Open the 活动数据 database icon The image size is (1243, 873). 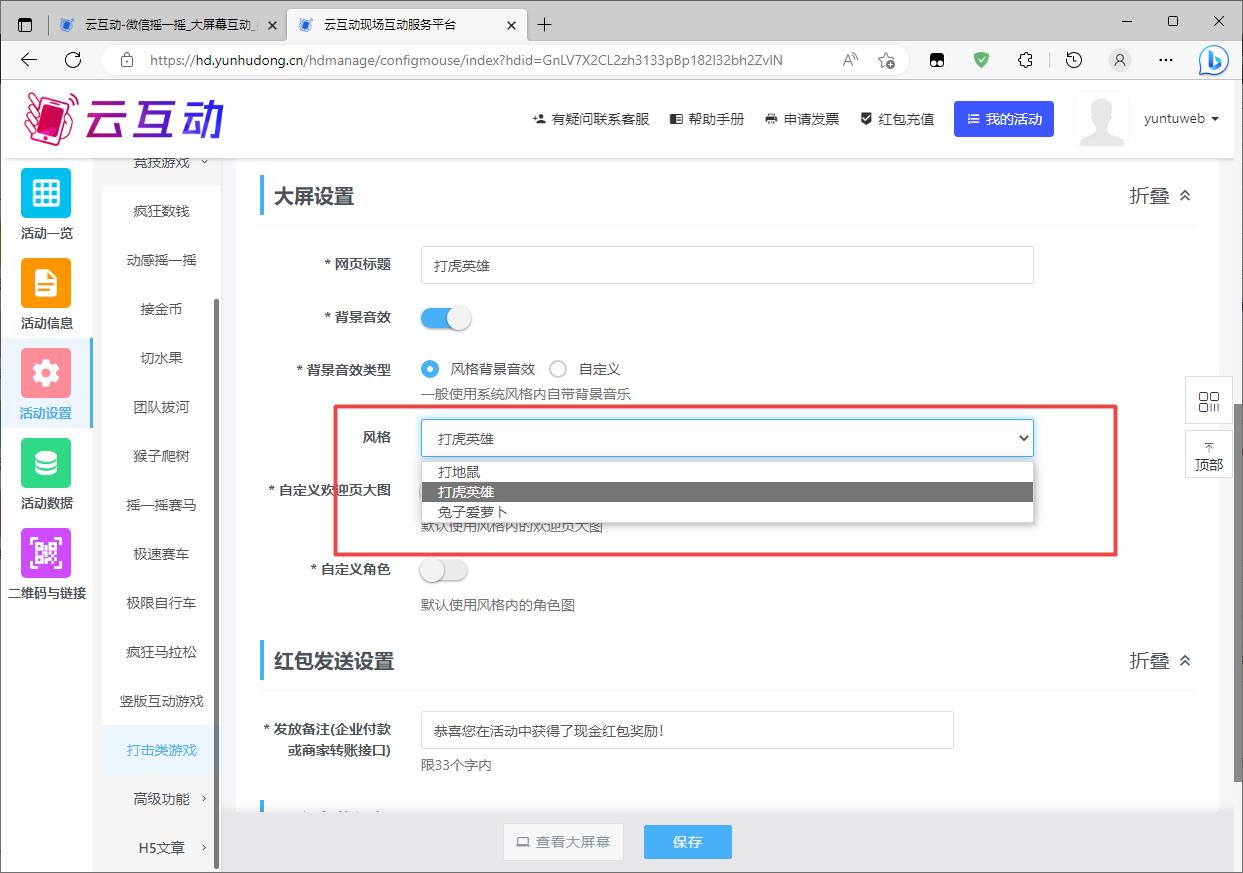coord(46,463)
